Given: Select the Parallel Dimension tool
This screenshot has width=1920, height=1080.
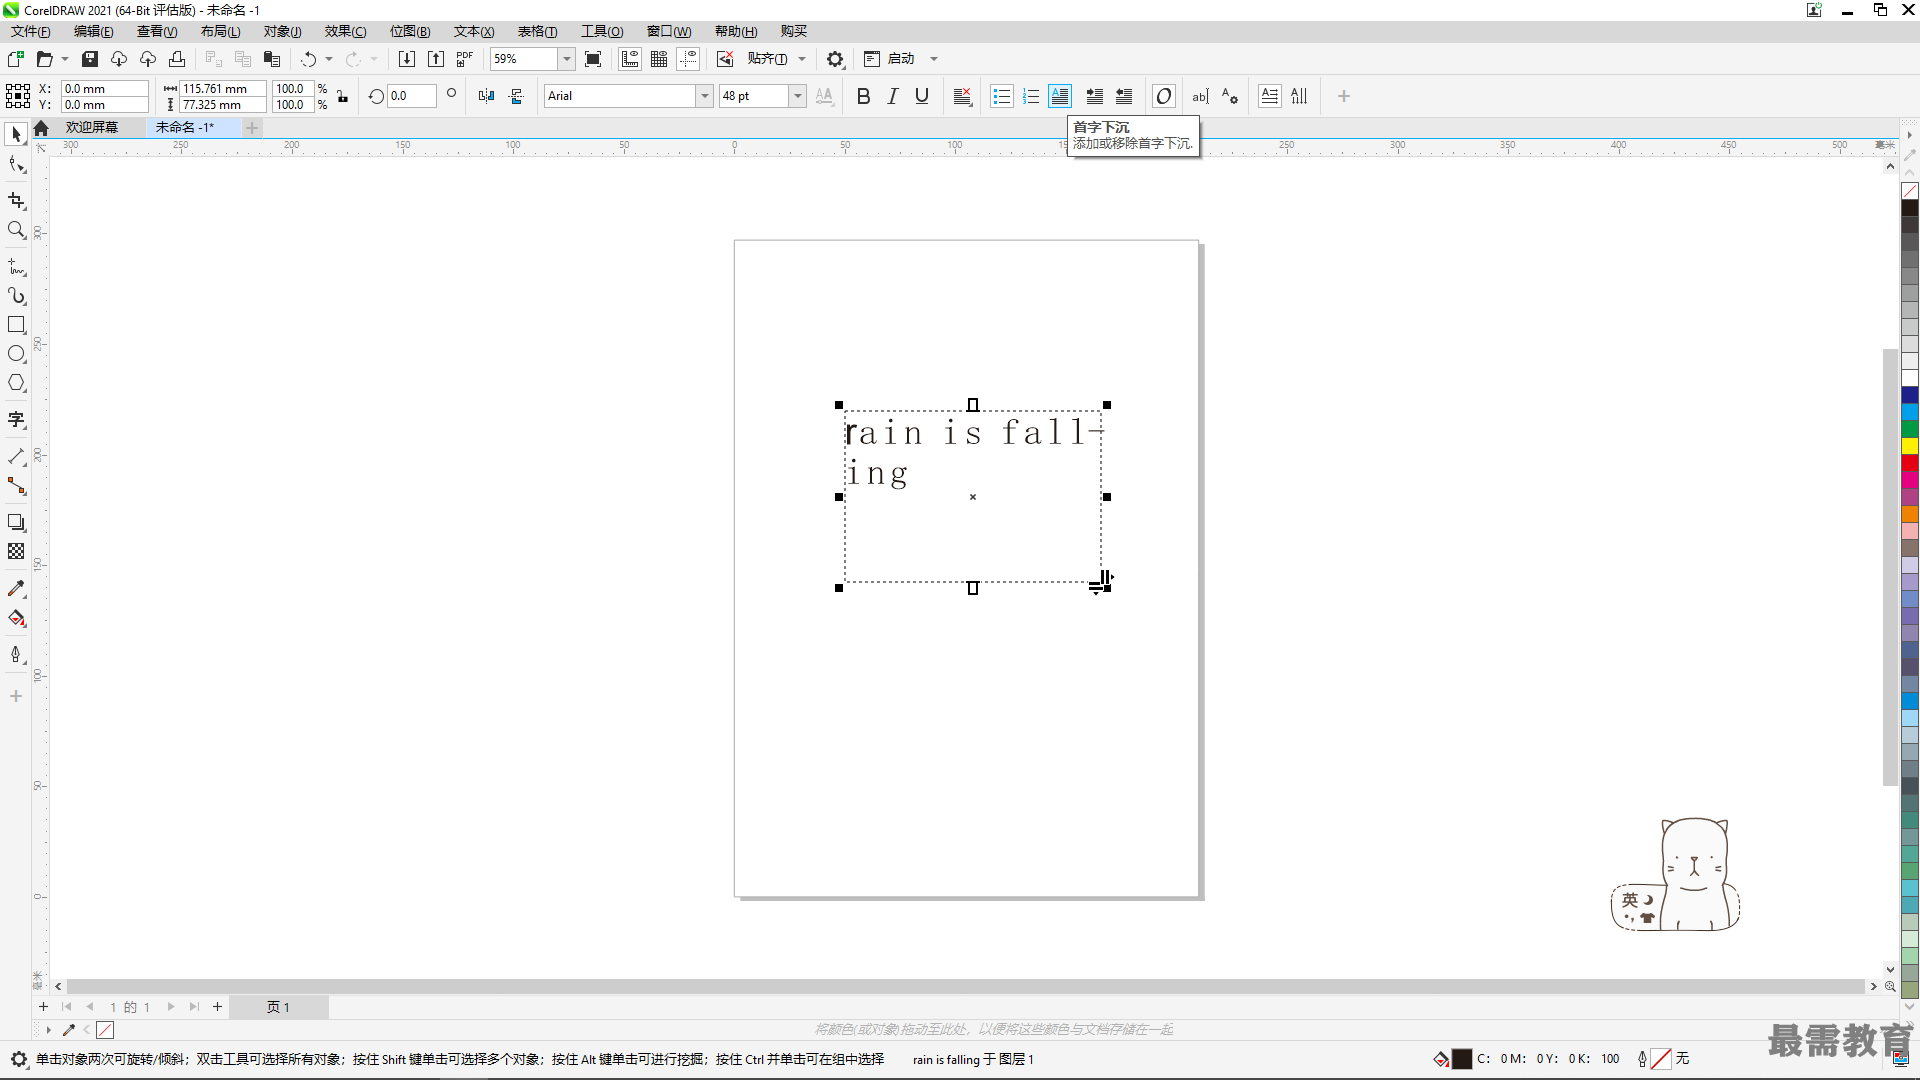Looking at the screenshot, I should tap(16, 457).
